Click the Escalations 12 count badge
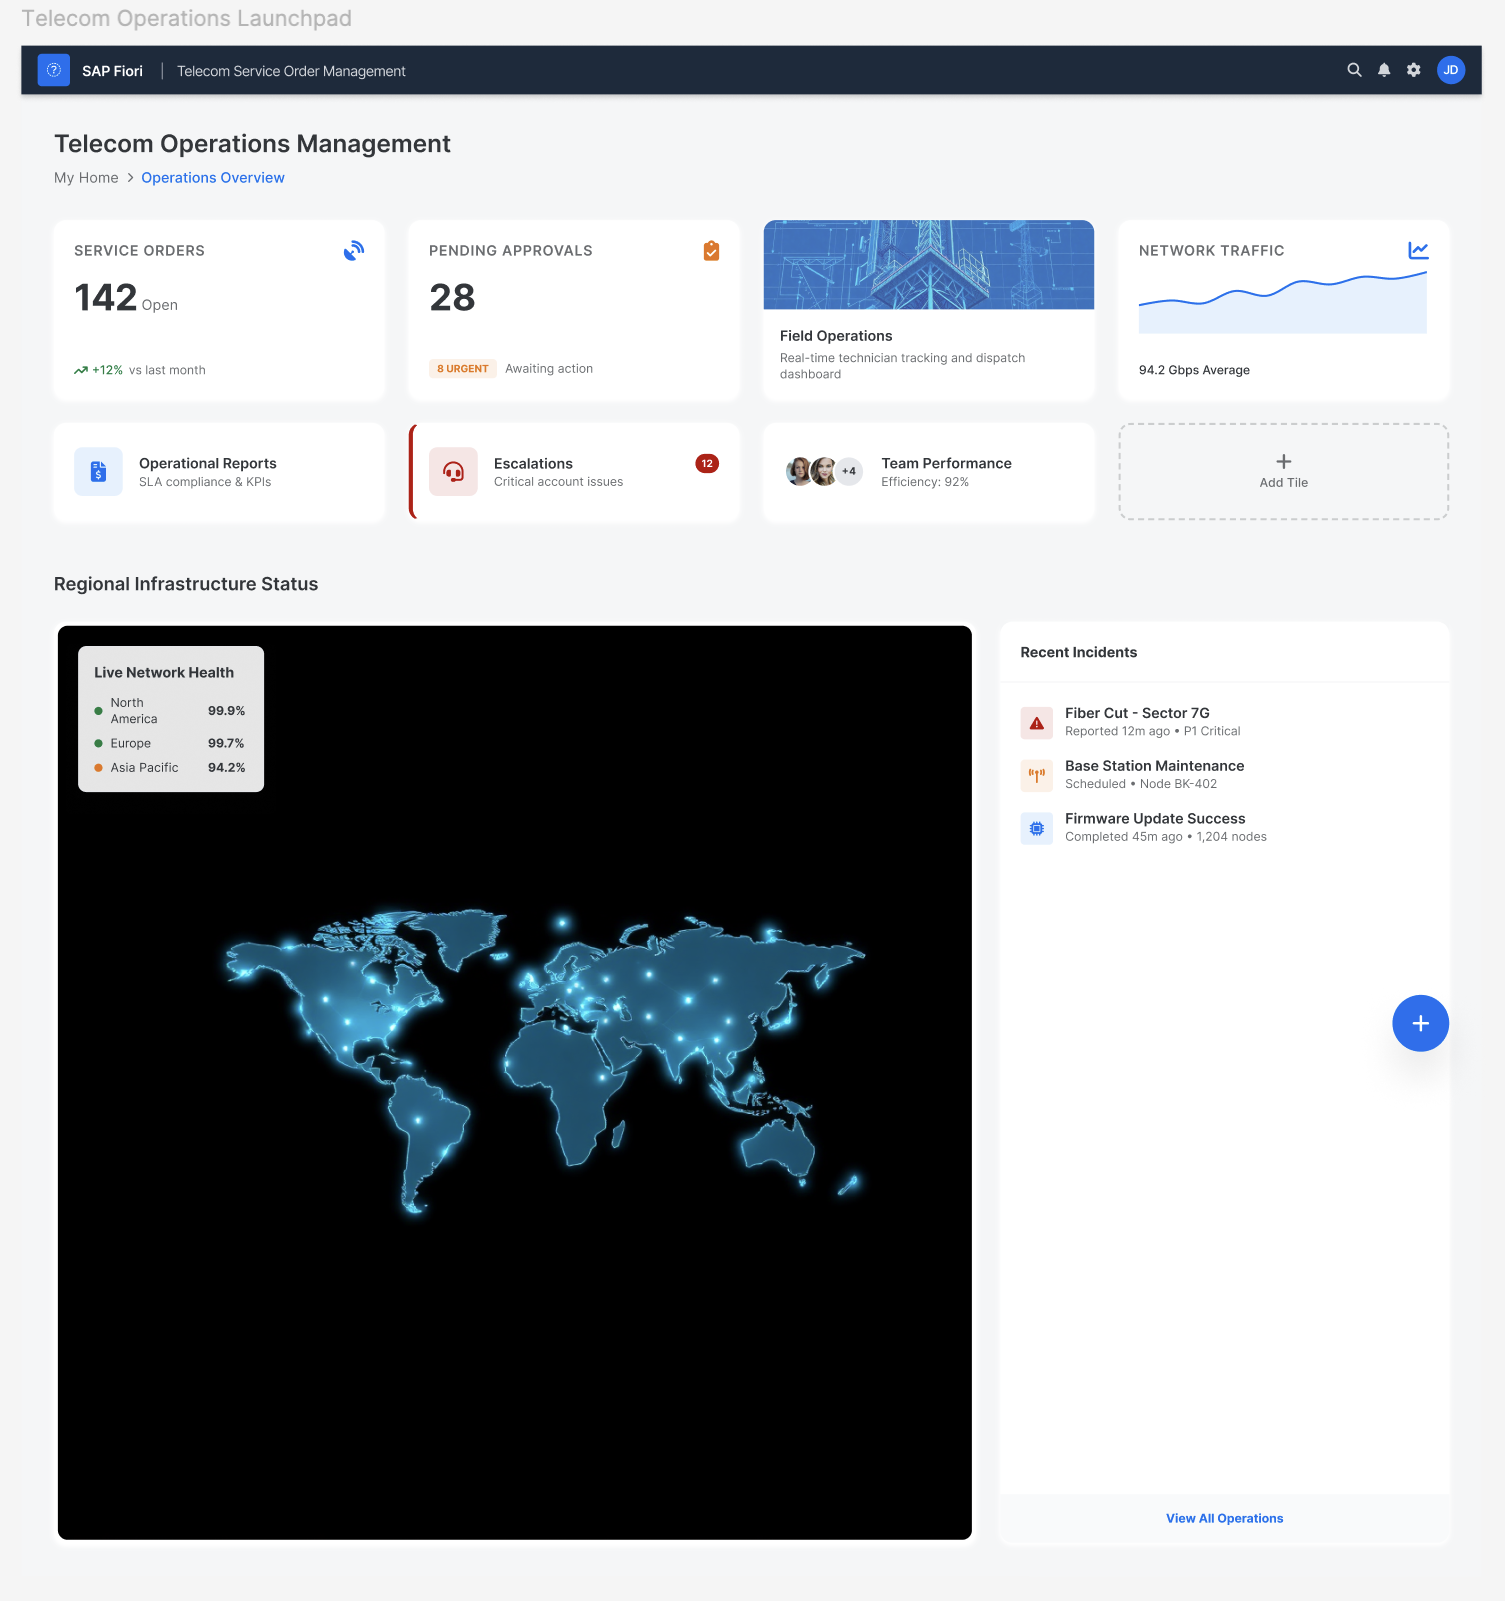This screenshot has height=1601, width=1505. click(x=707, y=463)
